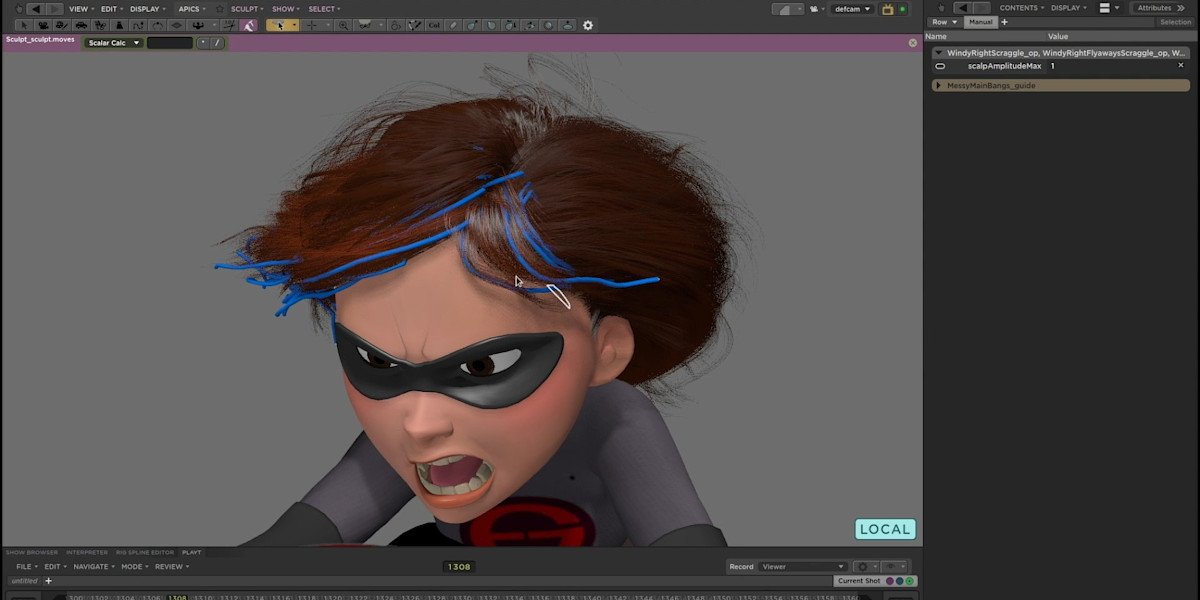Add a new tab with plus button
Screen dimensions: 1200x600
(x=1005, y=22)
